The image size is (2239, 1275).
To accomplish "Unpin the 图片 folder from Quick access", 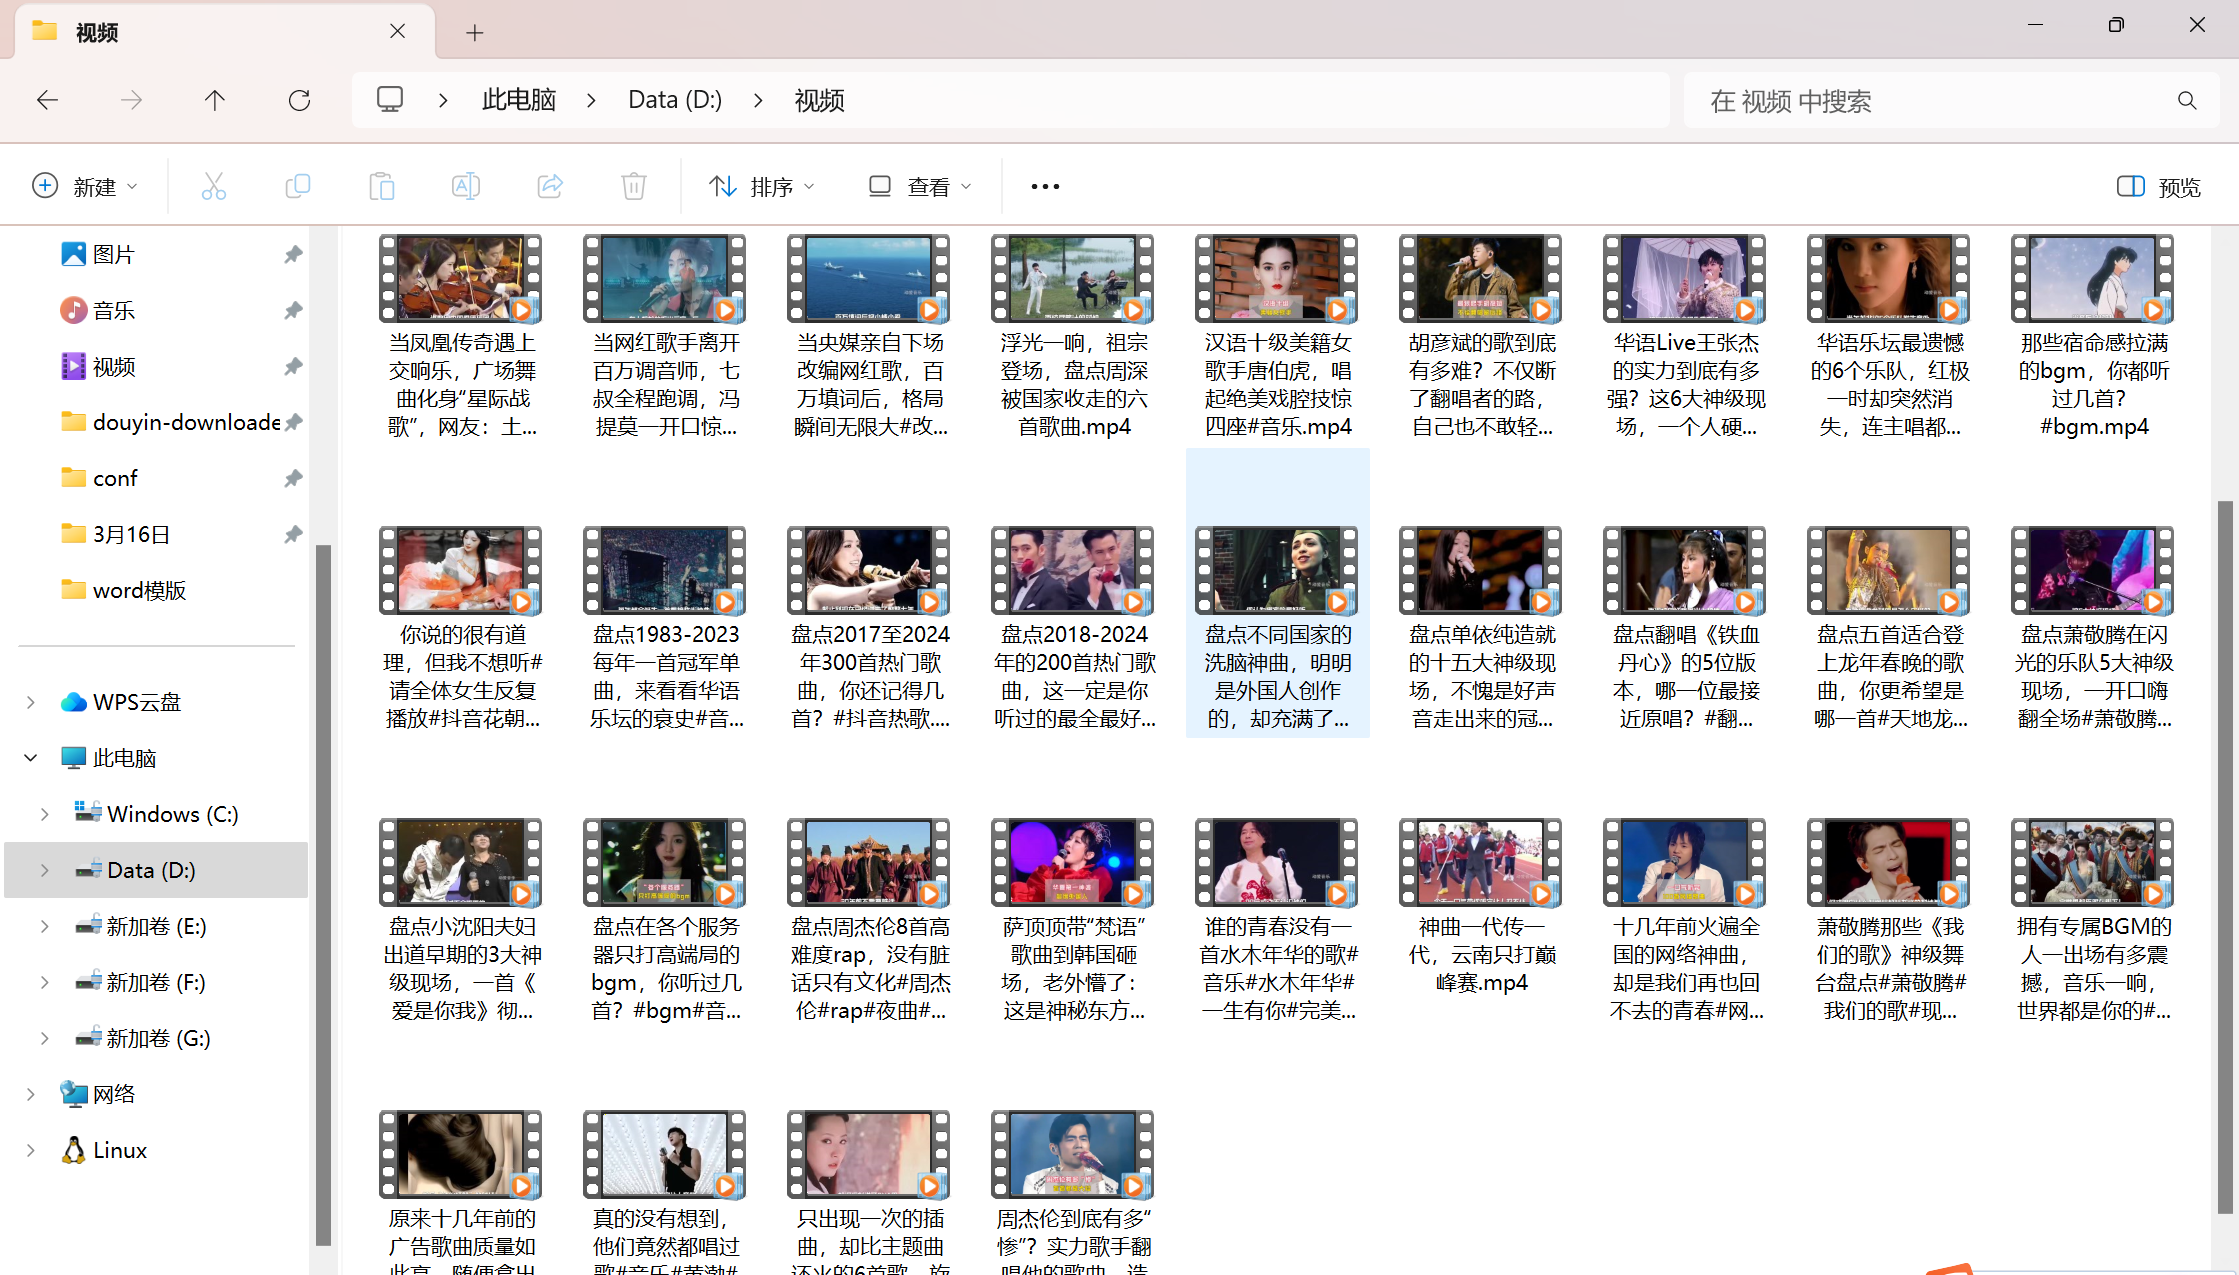I will [x=293, y=254].
